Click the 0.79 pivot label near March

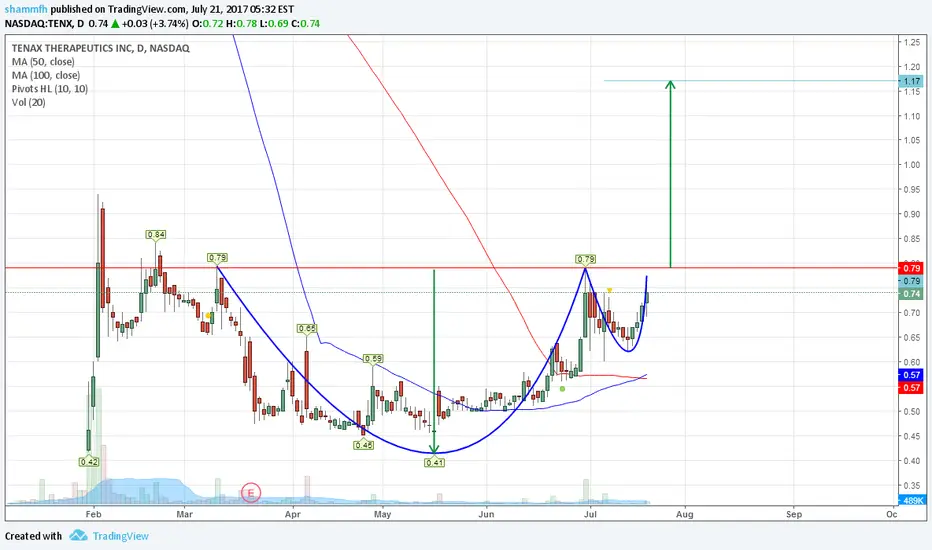[x=218, y=258]
